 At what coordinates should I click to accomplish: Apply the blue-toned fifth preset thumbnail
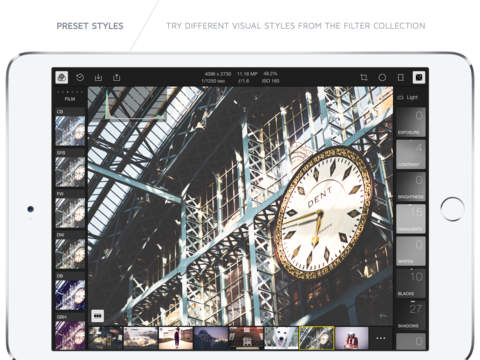click(x=70, y=295)
